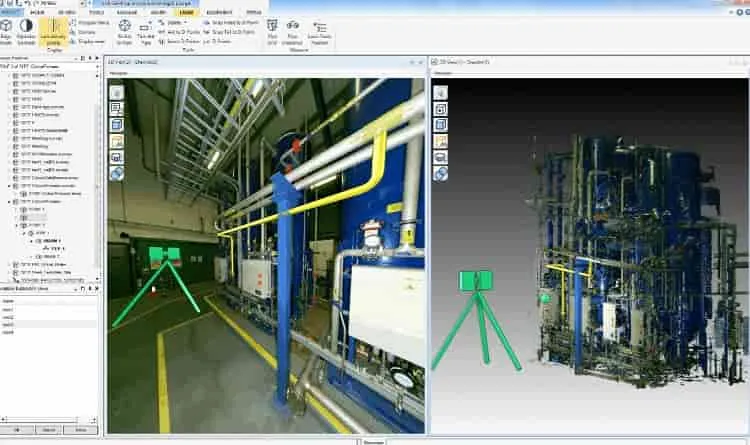This screenshot has height=445, width=750.
Task: Expand the small dropdown arrow beside the points option
Action: click(185, 23)
